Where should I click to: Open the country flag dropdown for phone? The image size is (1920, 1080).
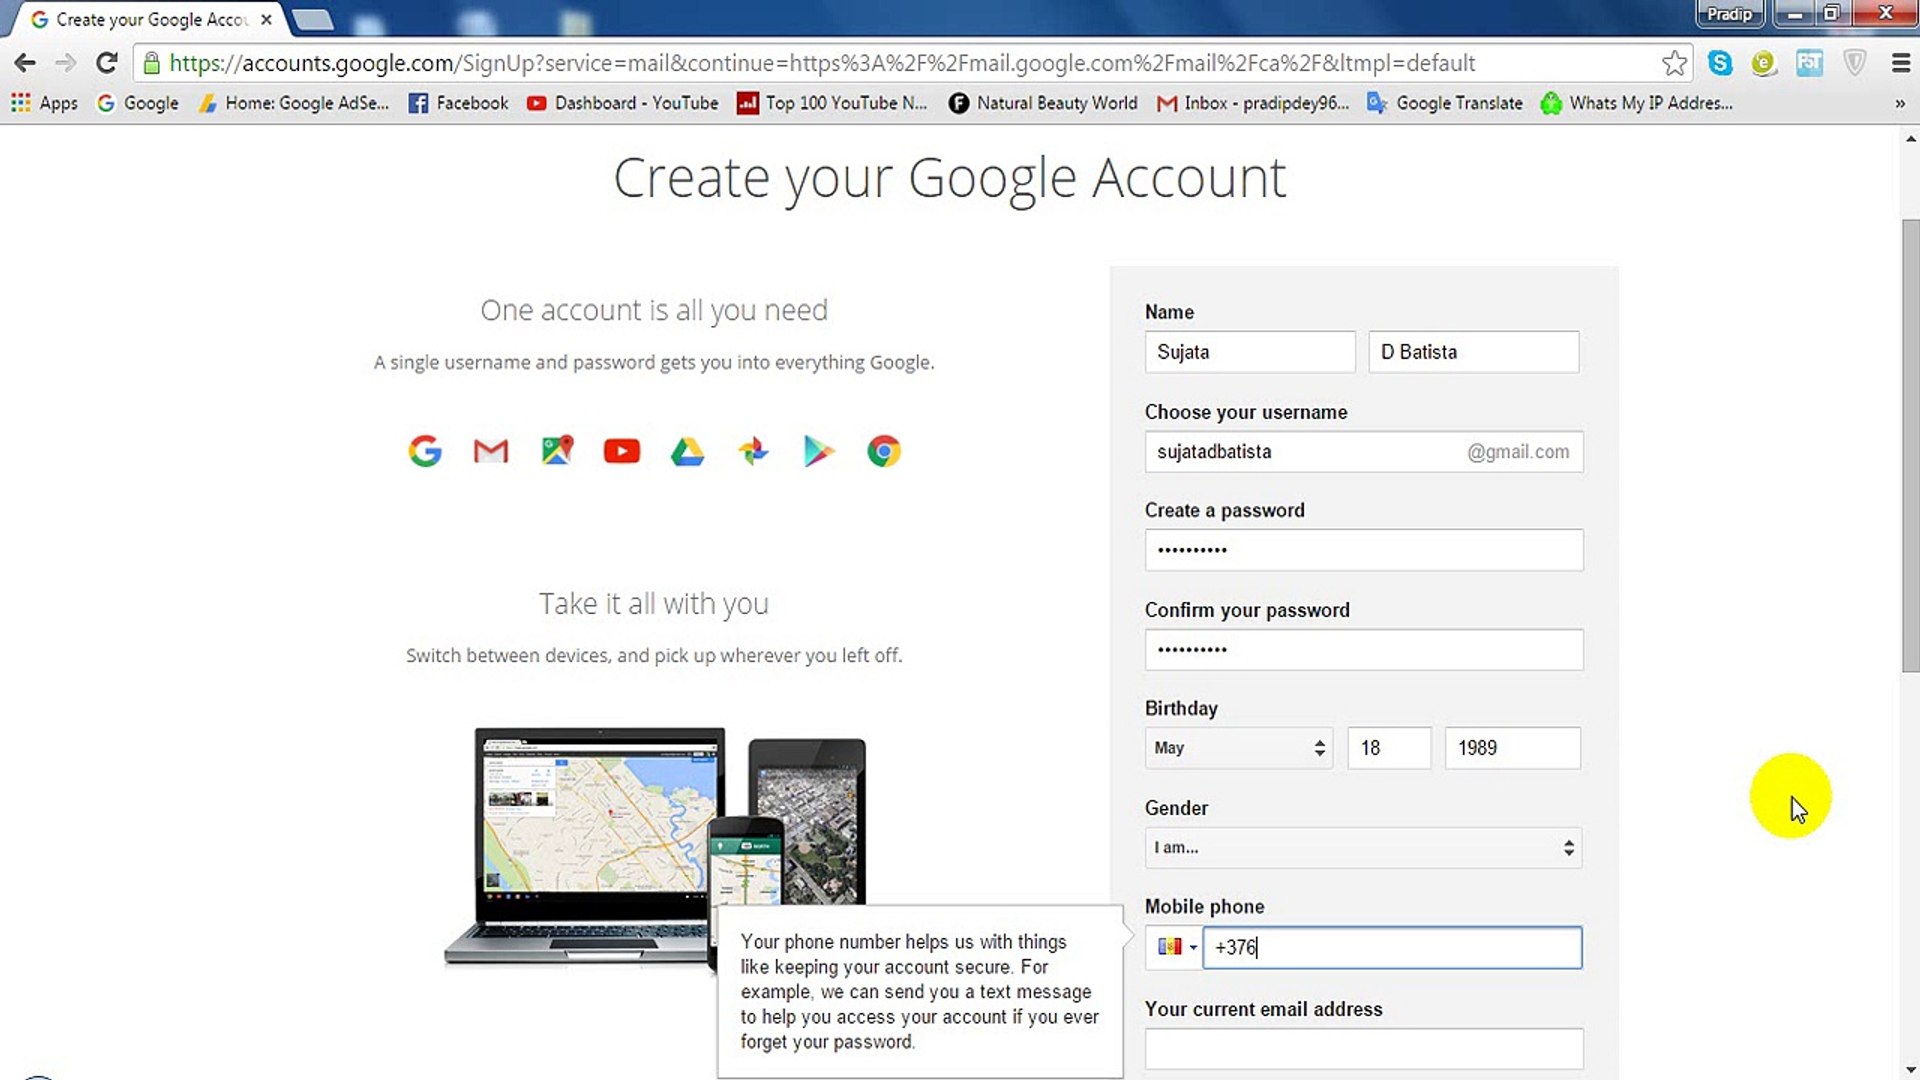(x=1174, y=947)
